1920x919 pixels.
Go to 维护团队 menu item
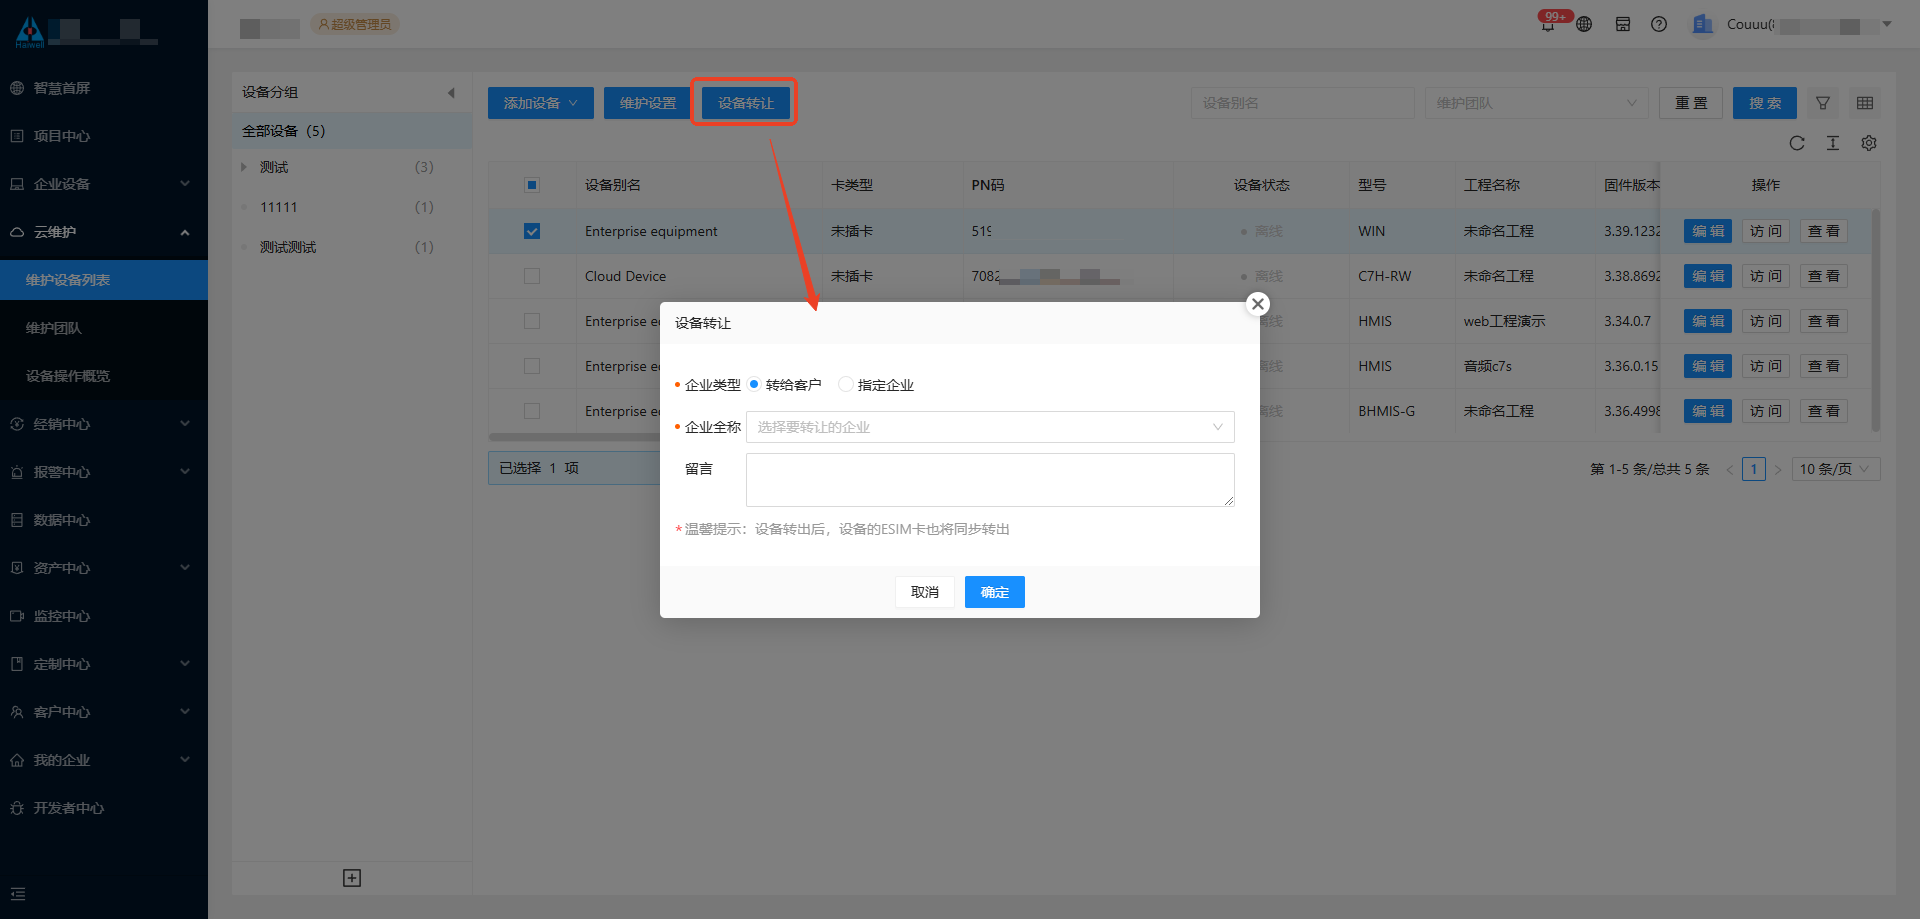pos(104,328)
